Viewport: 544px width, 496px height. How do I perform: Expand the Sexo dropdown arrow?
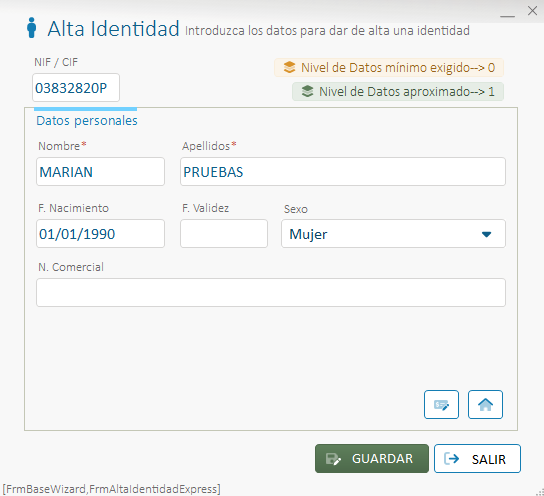pos(486,234)
